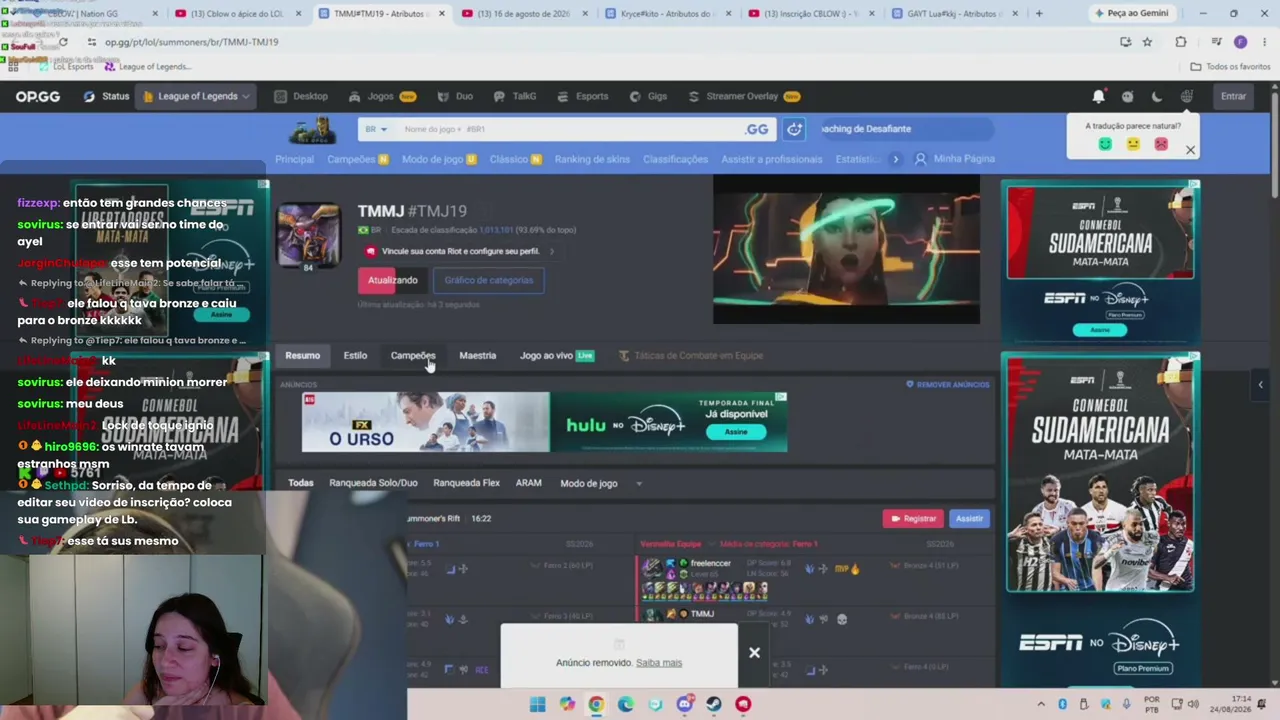Click Saiba mais link
1280x720 pixels.
[658, 663]
